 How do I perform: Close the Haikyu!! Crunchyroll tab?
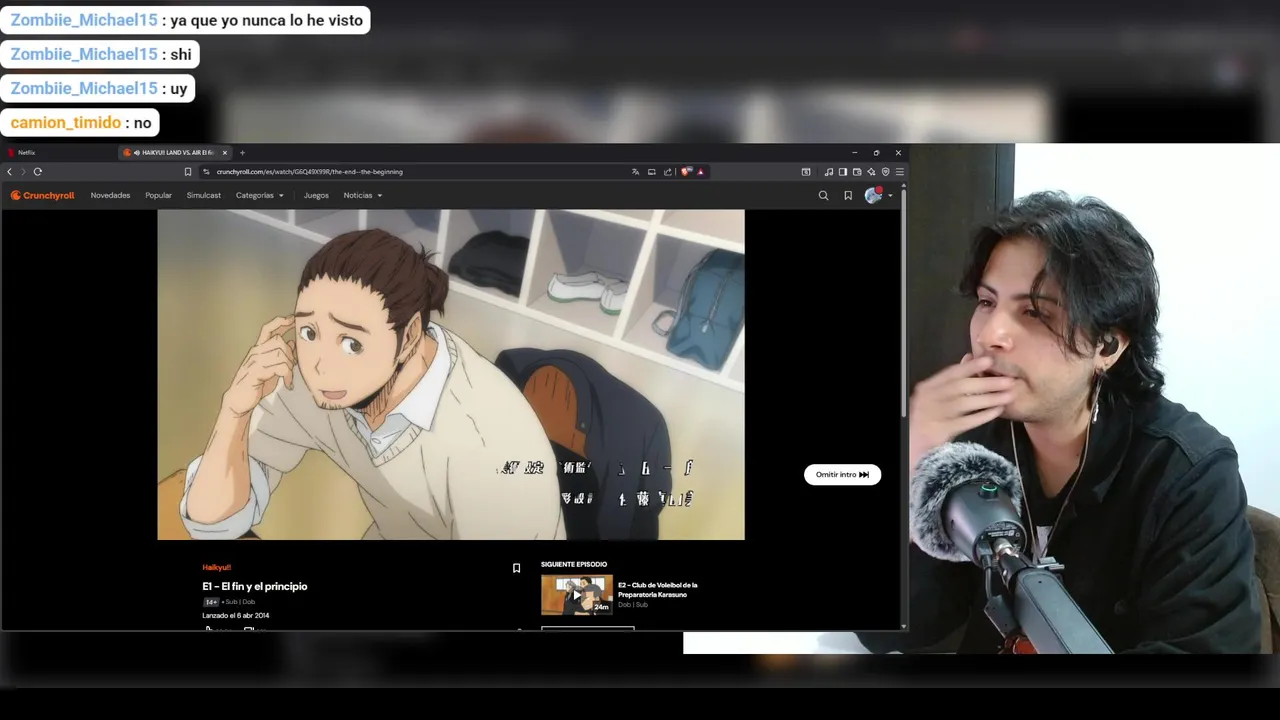(225, 153)
